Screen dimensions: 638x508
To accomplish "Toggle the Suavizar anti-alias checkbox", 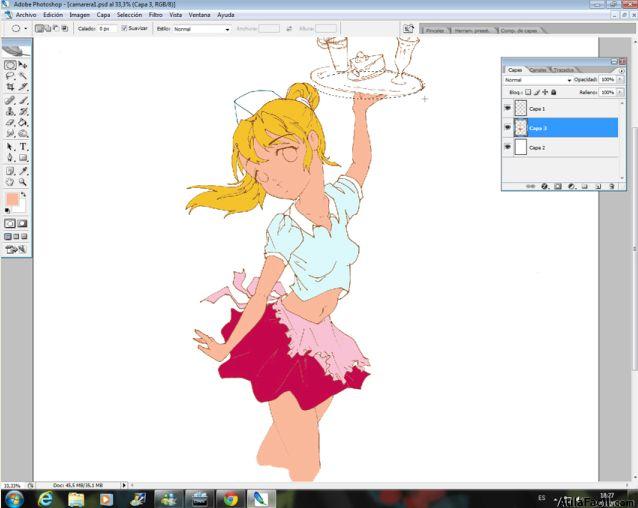I will 125,28.
